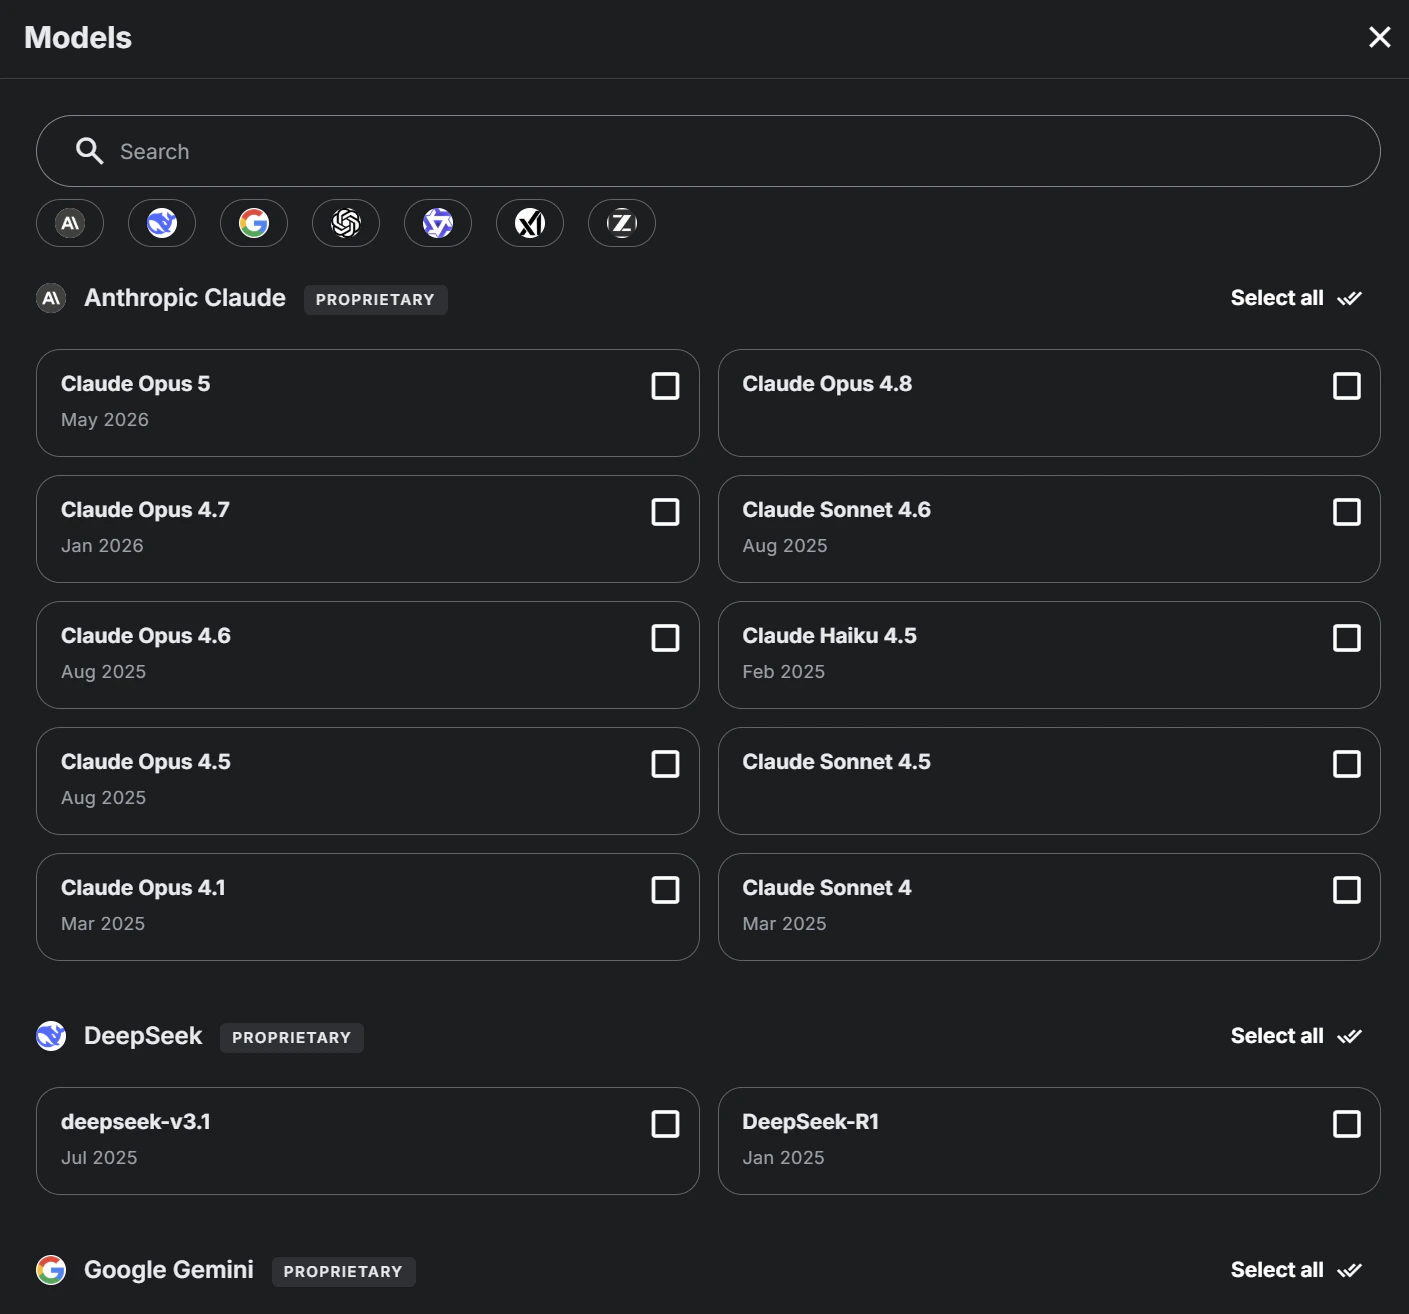Click the Claude Opus 4.7 model name
This screenshot has height=1314, width=1409.
145,510
